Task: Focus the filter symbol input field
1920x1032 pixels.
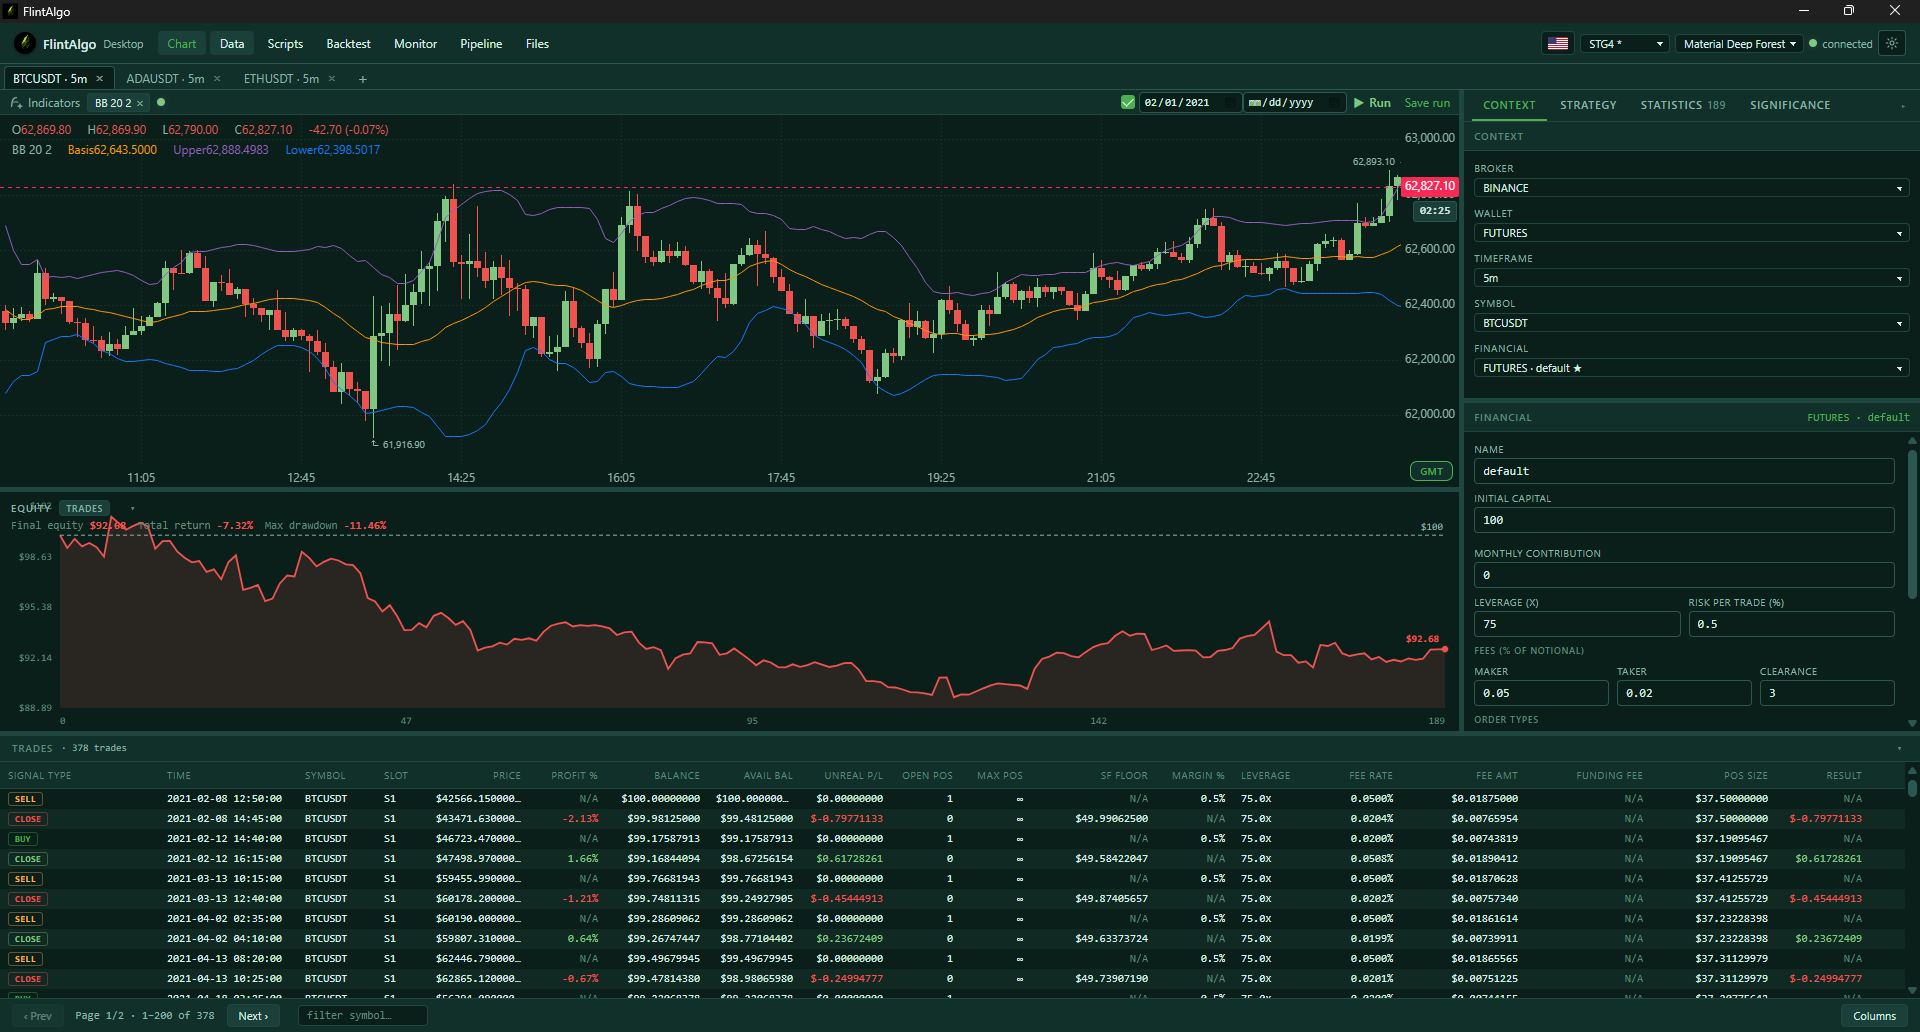Action: click(x=362, y=1016)
